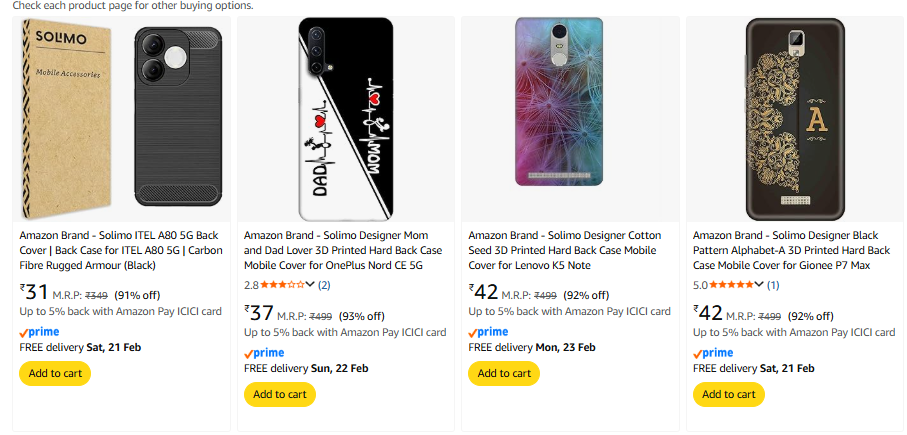Open Cotton Seed Lenovo K5 Note title link
907x435 pixels.
pos(565,250)
